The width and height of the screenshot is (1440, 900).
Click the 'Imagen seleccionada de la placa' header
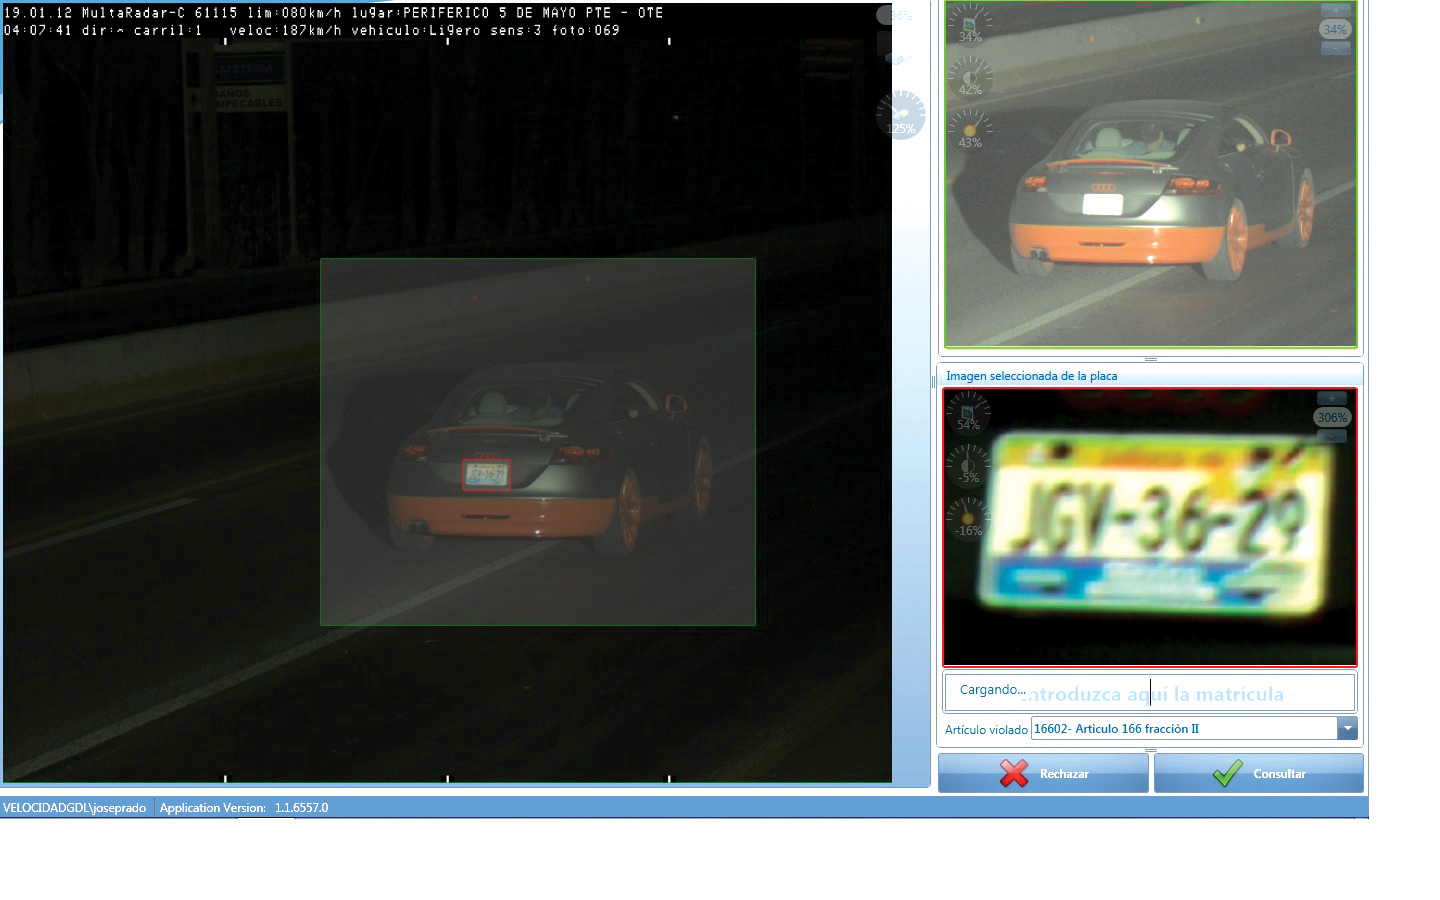(1032, 376)
